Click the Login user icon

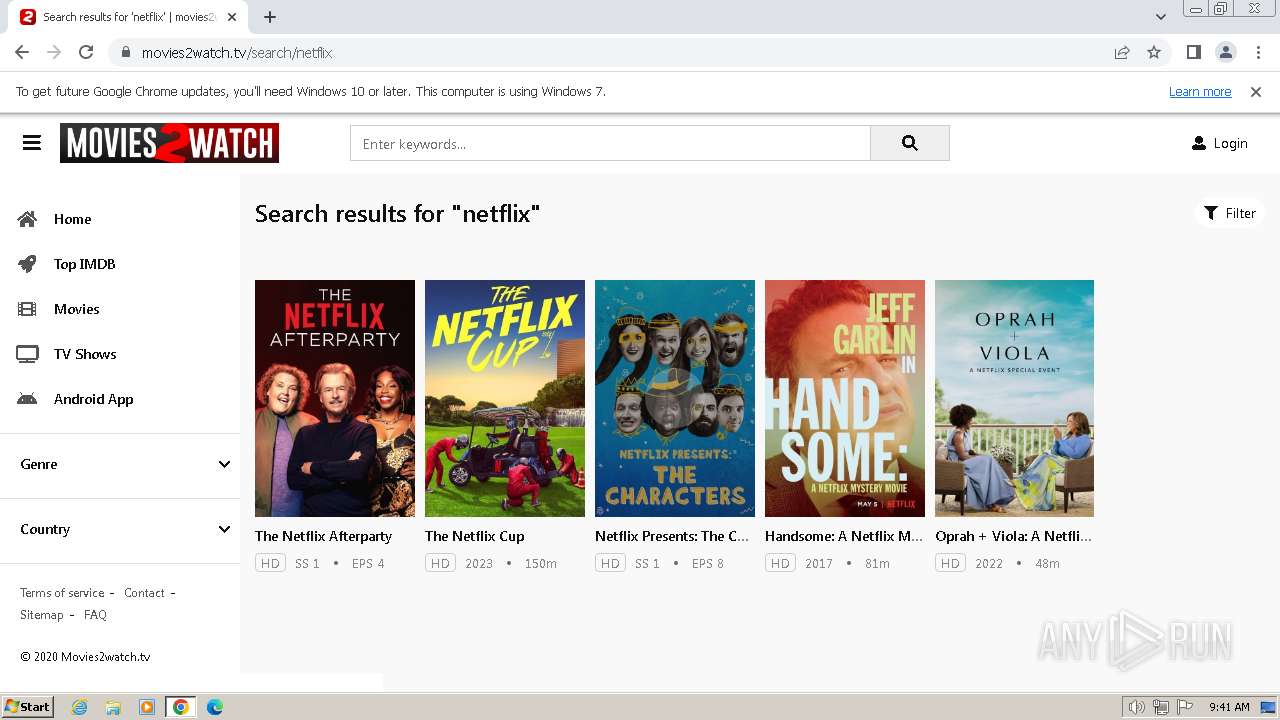(1199, 143)
